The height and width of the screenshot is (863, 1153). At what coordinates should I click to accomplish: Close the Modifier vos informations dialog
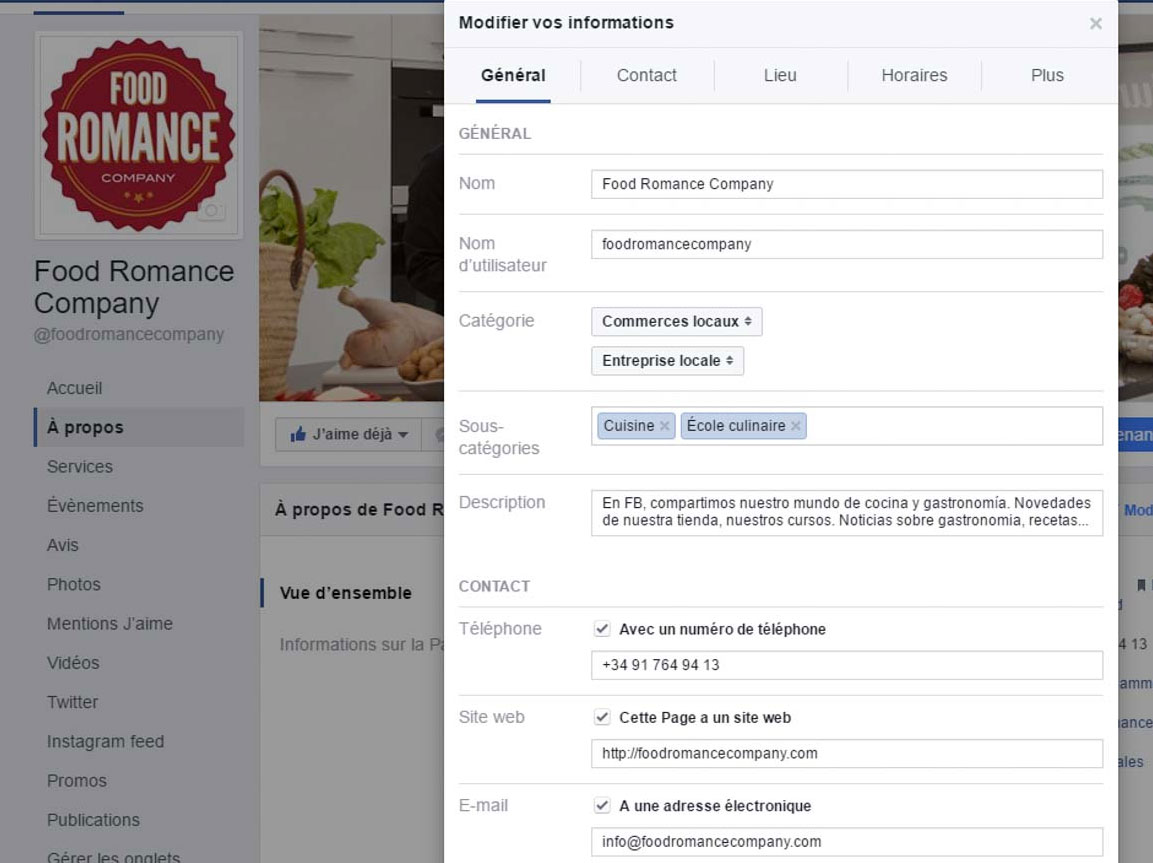[1095, 24]
